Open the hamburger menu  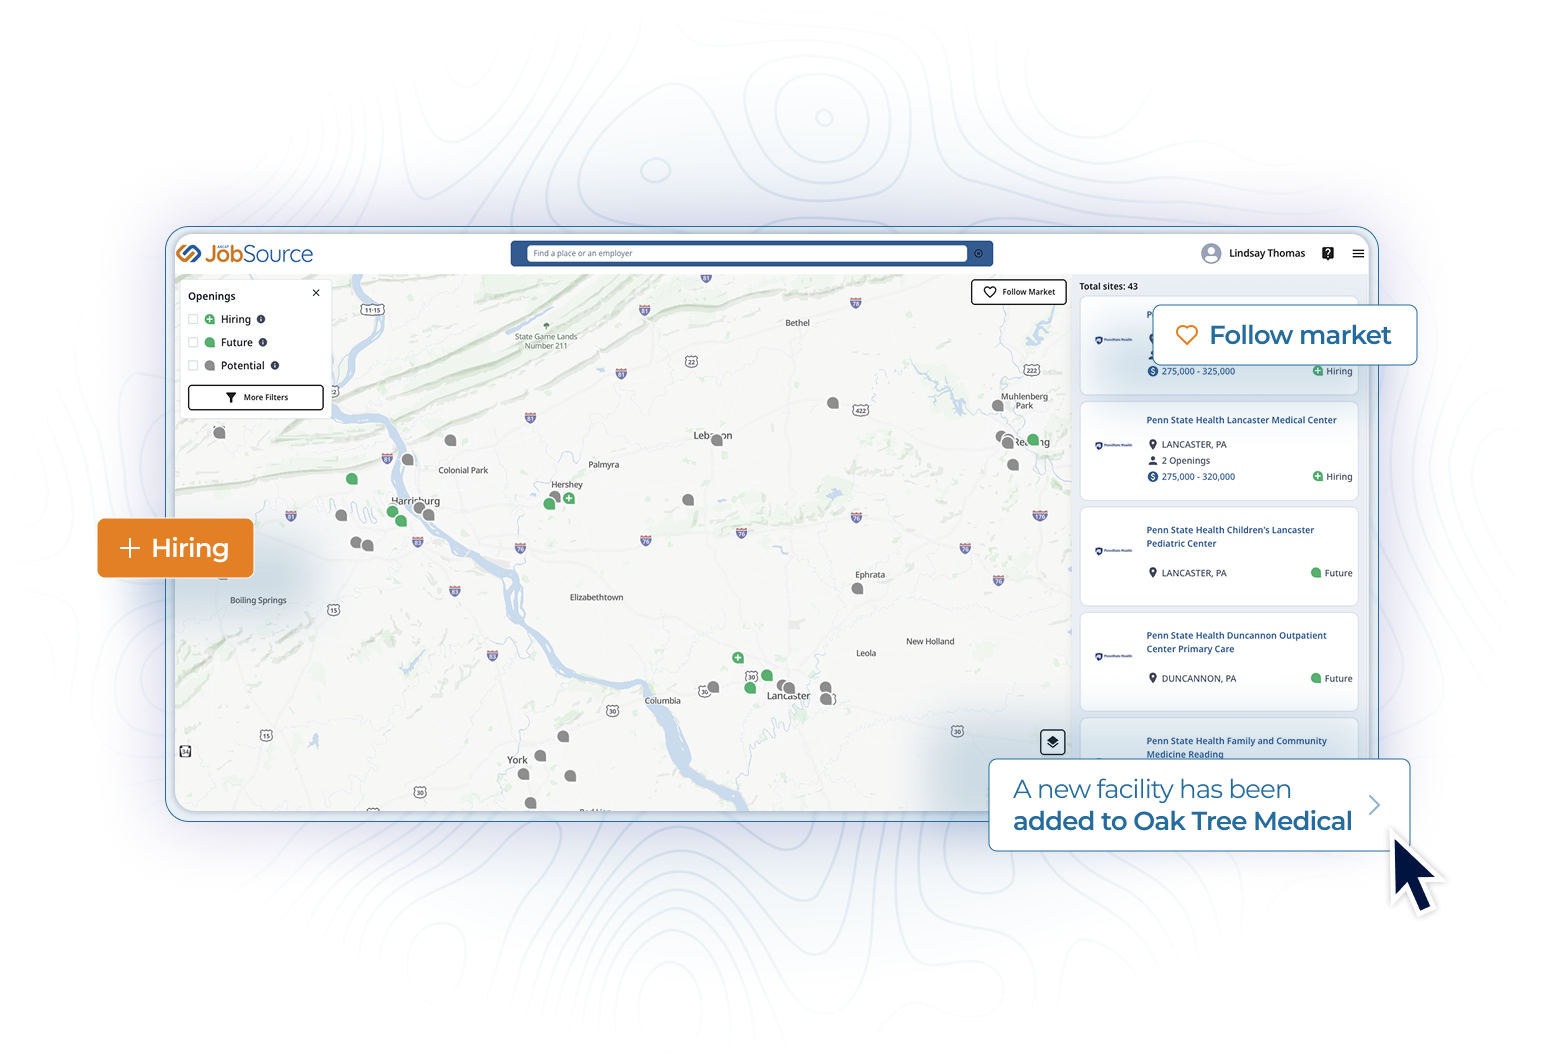click(x=1358, y=253)
